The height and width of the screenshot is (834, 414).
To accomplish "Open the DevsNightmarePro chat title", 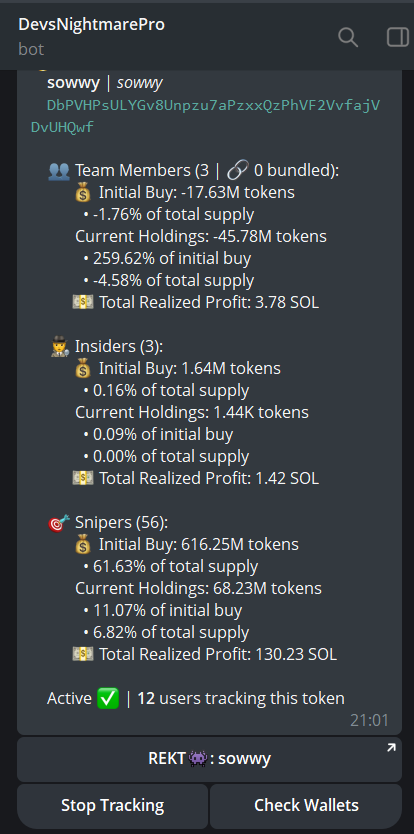I will [92, 24].
